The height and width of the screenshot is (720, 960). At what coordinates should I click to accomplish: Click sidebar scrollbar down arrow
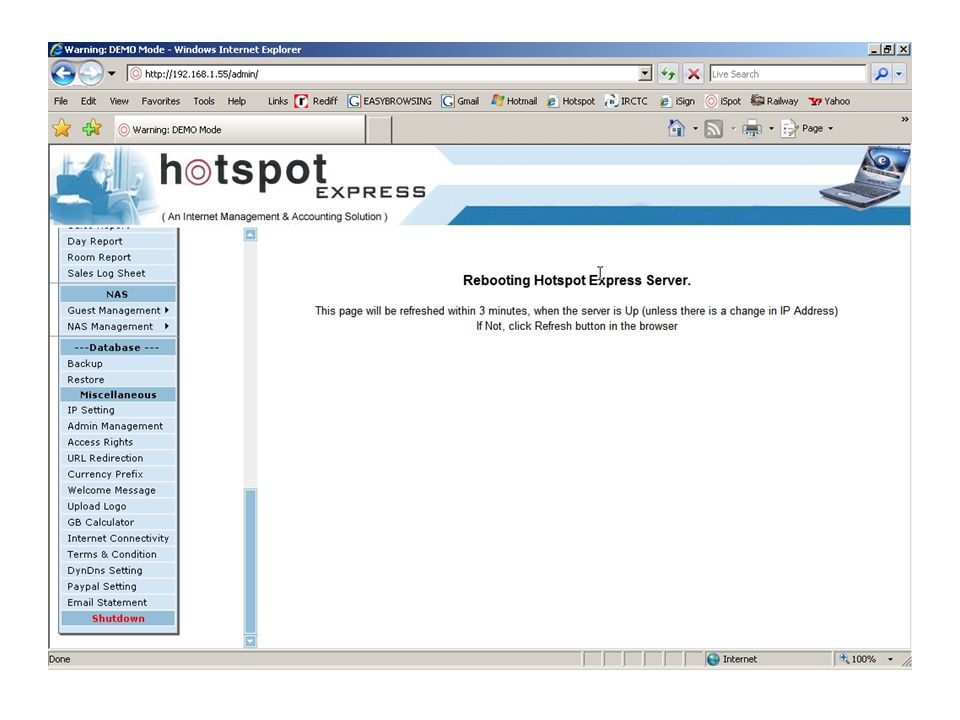[250, 641]
